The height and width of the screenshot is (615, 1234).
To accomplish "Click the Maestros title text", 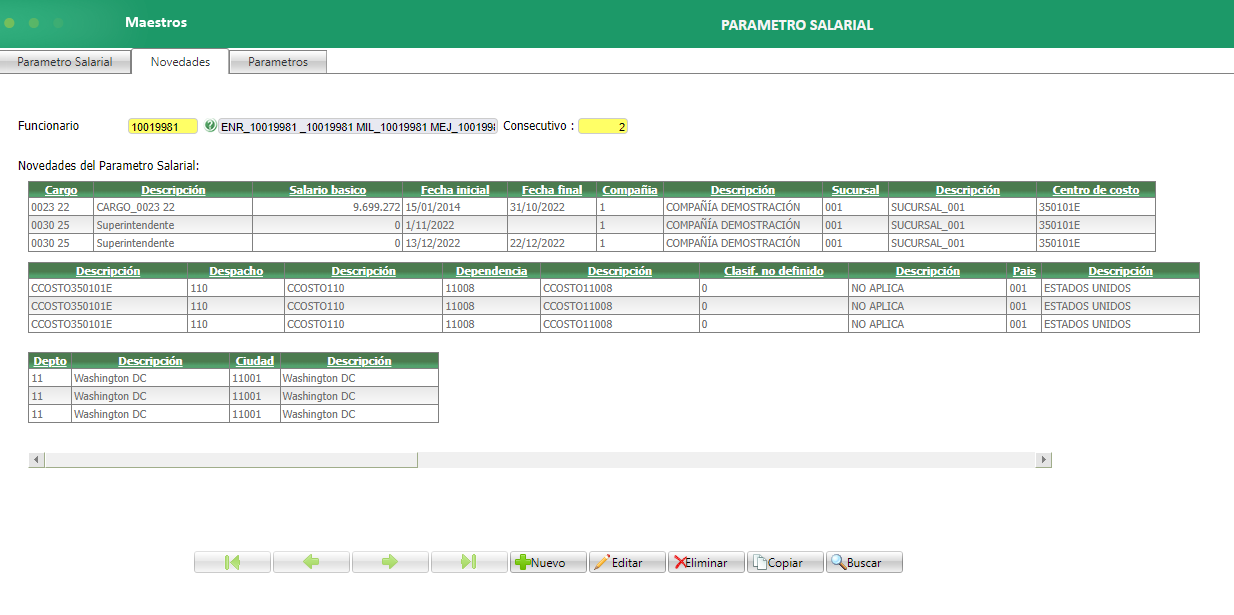I will [x=156, y=22].
